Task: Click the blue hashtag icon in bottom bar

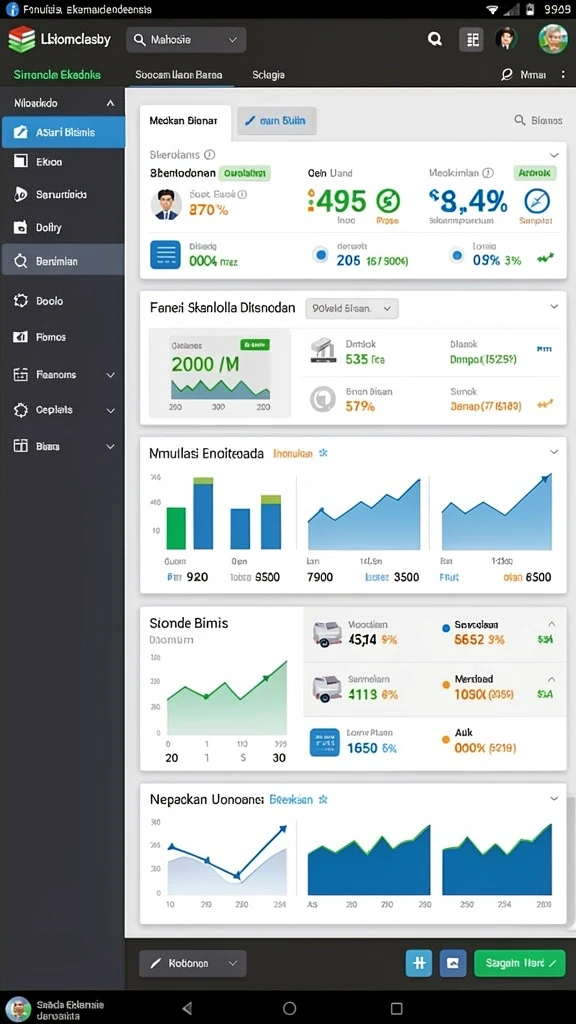Action: coord(419,963)
